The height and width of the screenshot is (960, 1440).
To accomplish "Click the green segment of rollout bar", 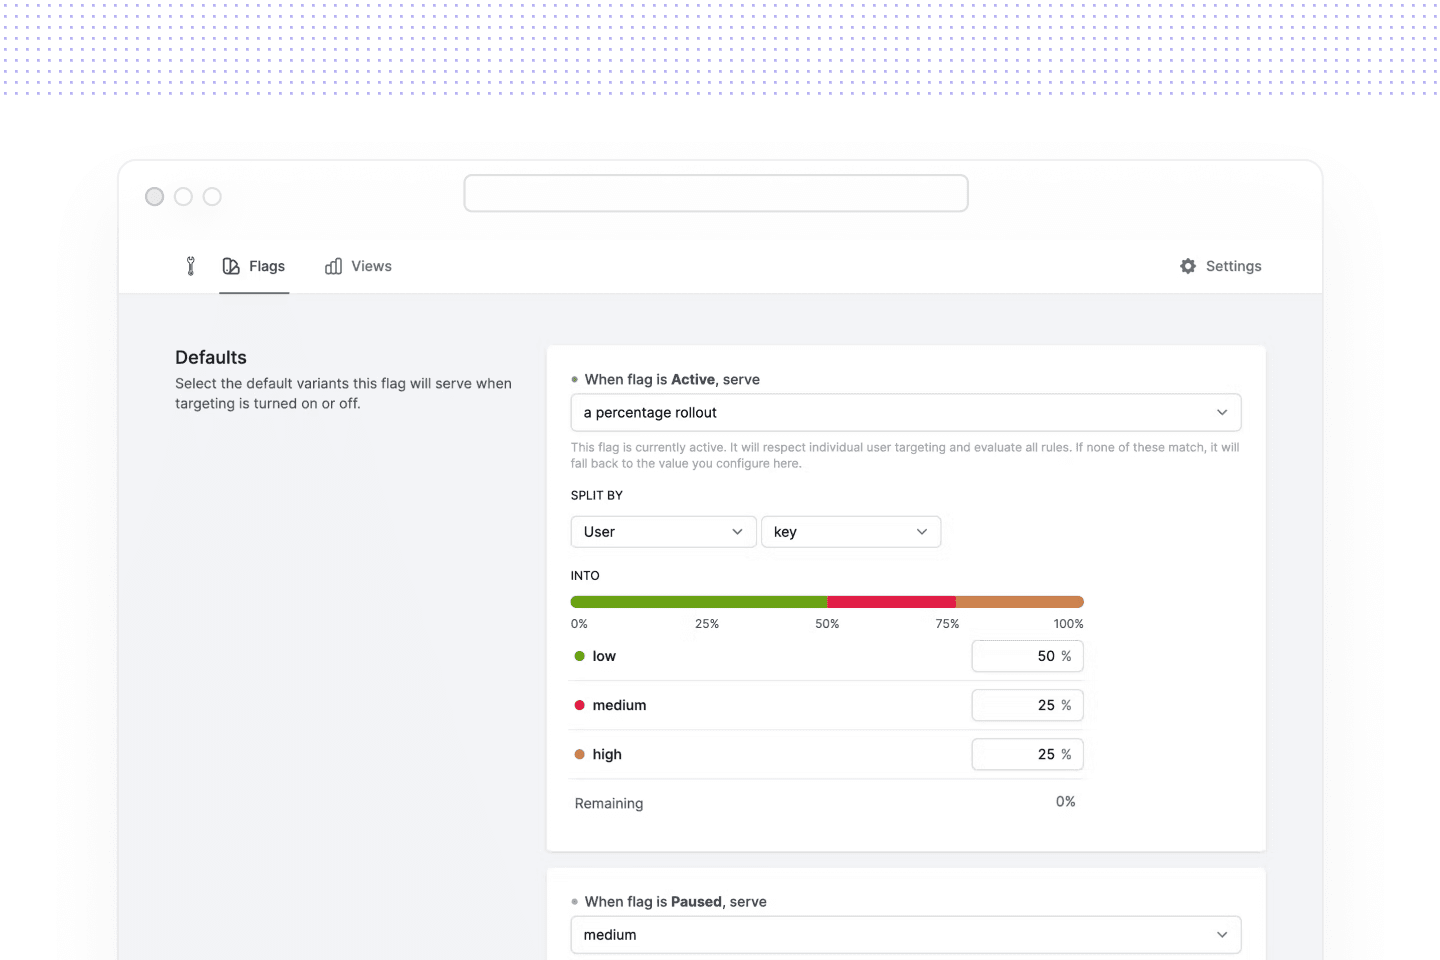I will 698,602.
